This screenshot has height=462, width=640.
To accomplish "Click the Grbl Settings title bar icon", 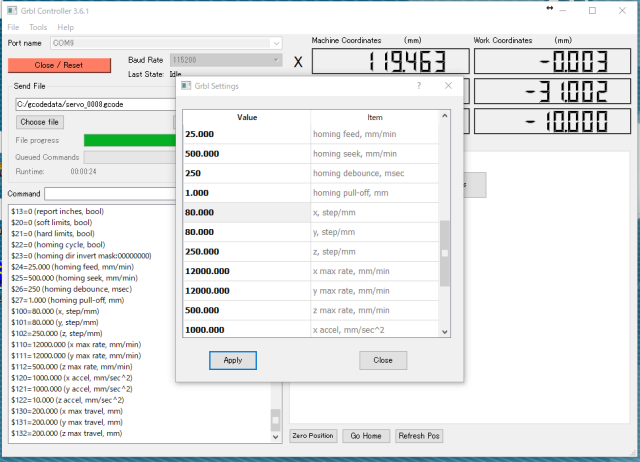I will point(186,86).
